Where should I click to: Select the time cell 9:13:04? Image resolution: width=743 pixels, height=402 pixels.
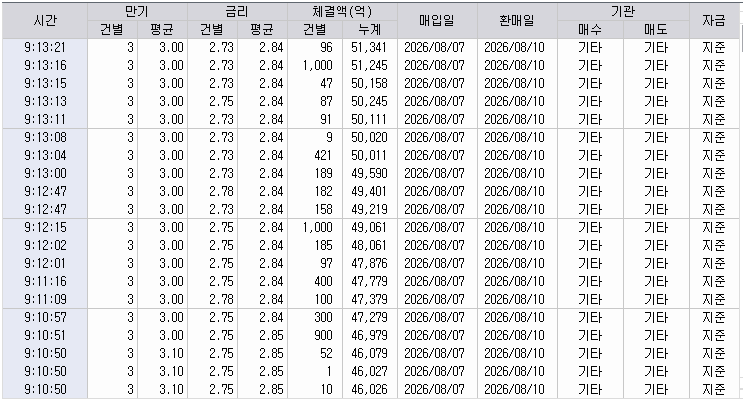click(45, 155)
